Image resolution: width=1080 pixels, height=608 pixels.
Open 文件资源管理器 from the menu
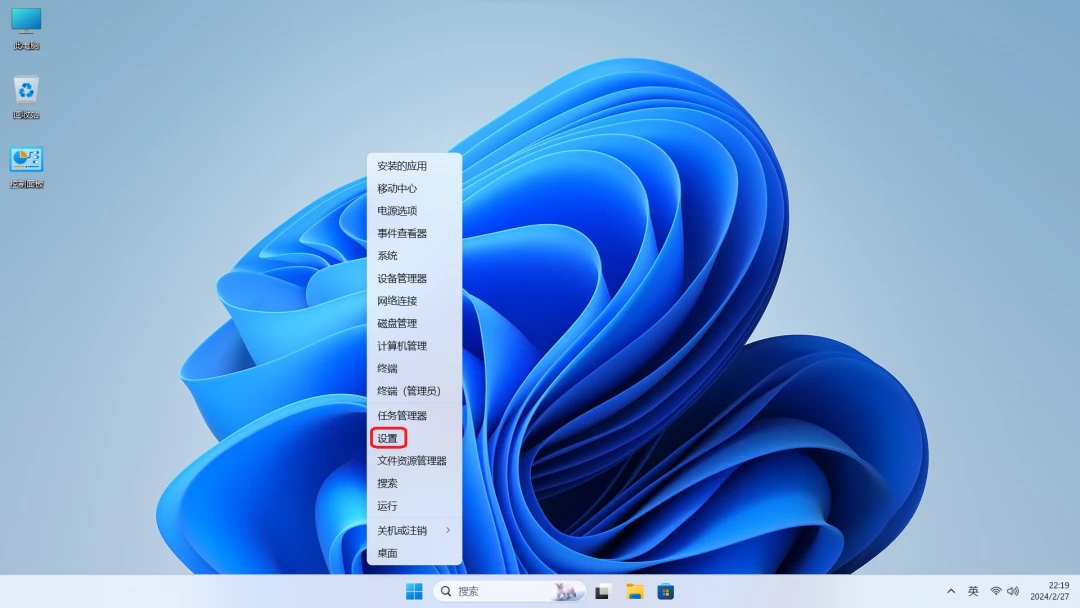tap(414, 461)
